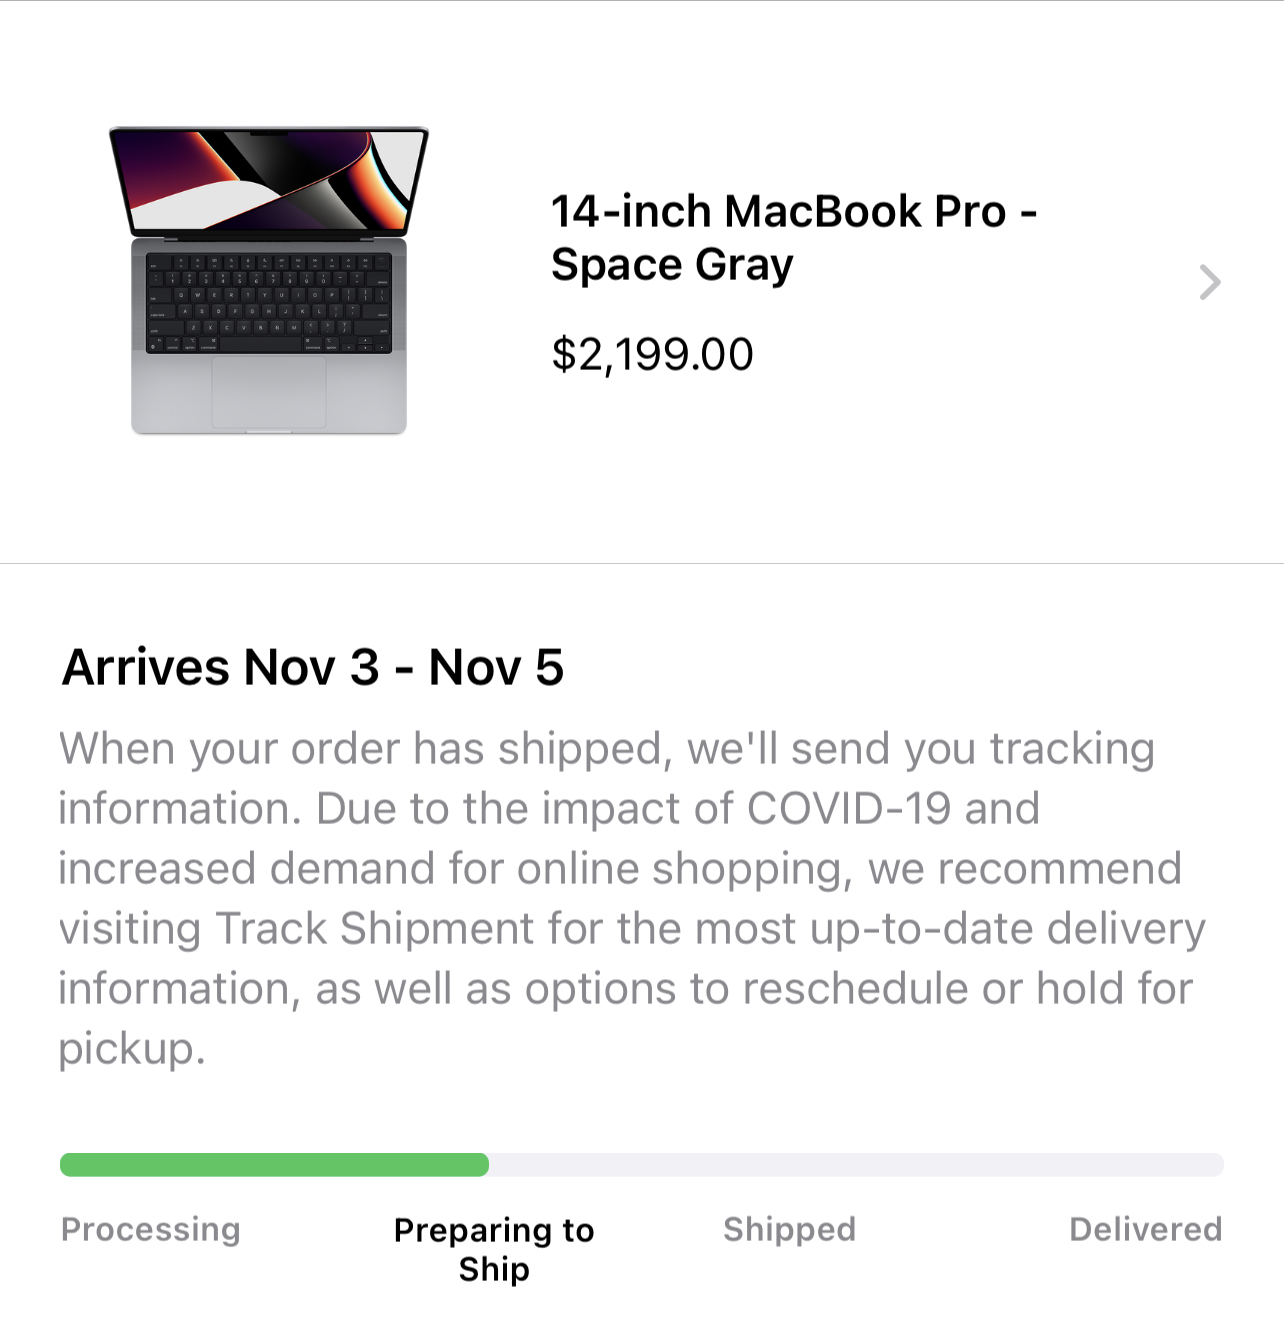Select the "Processing" status step
Viewport: 1284px width, 1337px height.
pyautogui.click(x=151, y=1229)
